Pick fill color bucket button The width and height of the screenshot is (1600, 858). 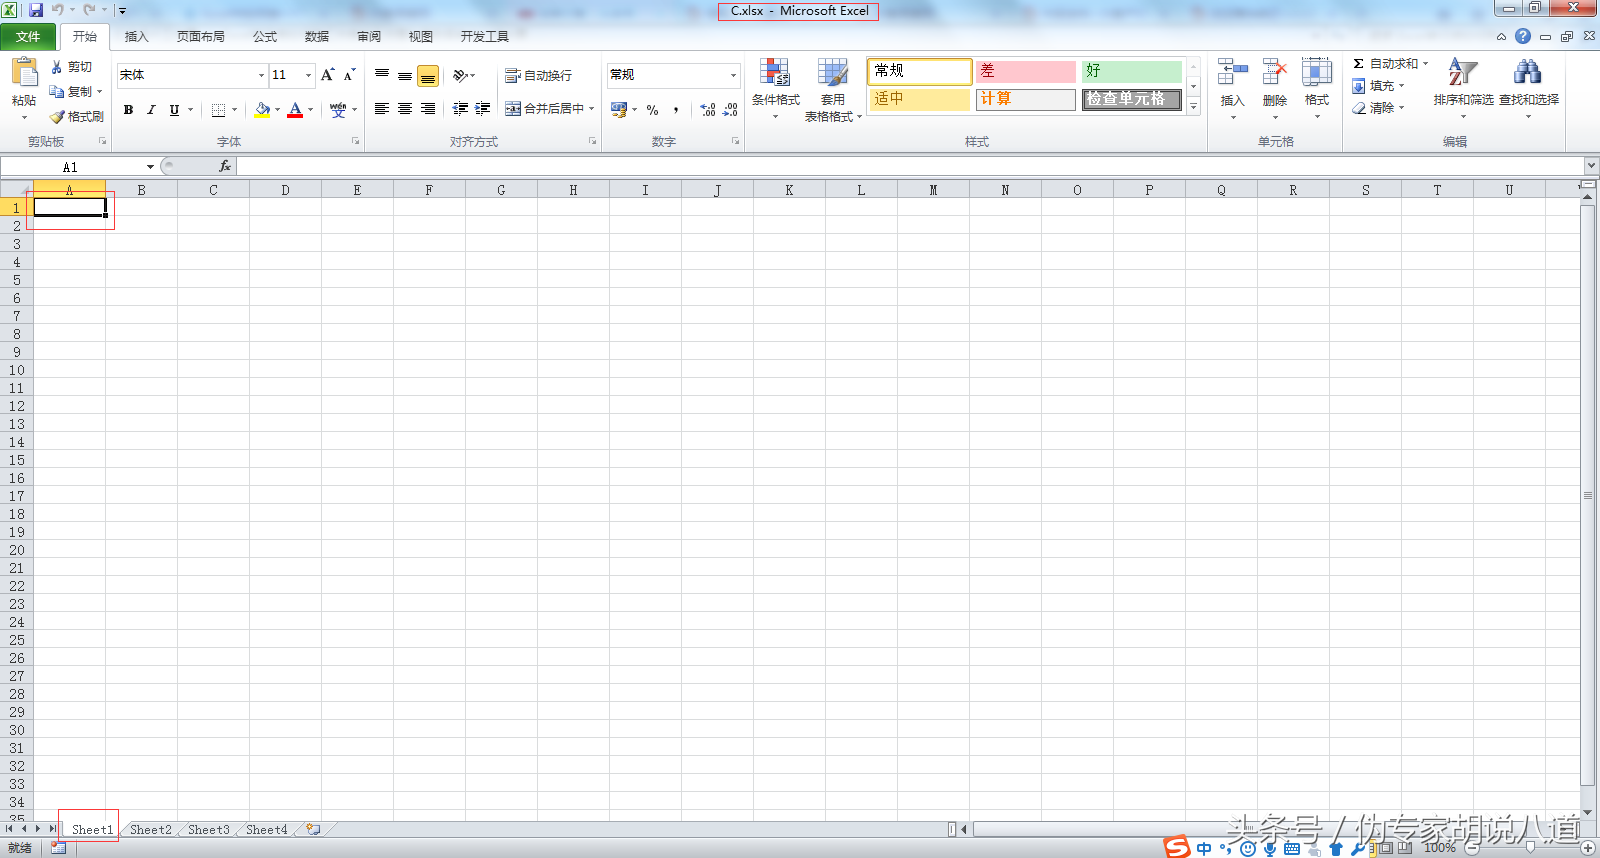262,110
